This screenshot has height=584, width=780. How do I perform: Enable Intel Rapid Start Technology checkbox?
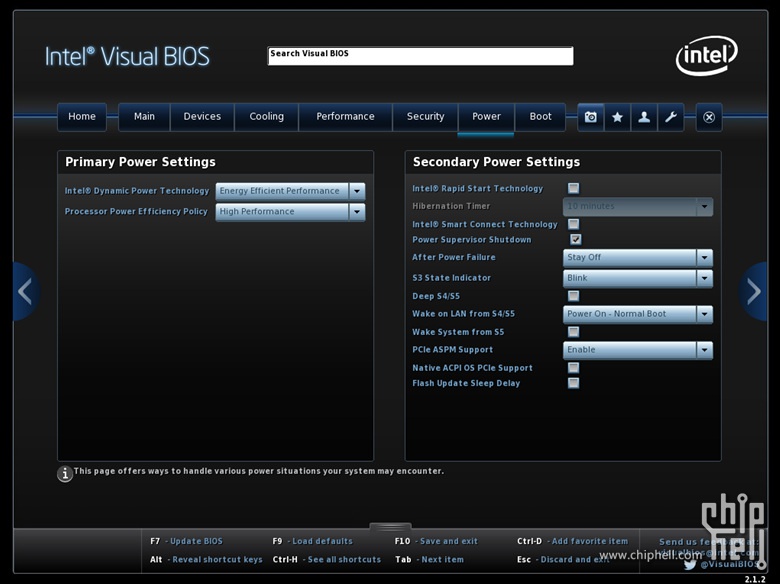click(574, 188)
